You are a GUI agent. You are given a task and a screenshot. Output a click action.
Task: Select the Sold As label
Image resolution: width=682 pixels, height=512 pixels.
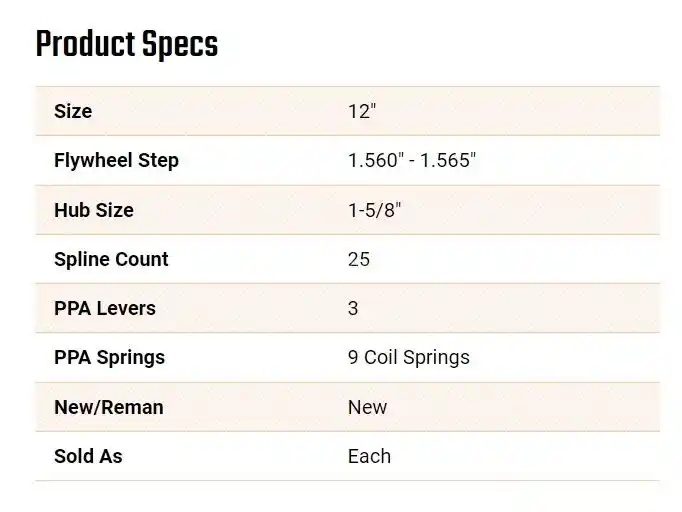[x=88, y=456]
